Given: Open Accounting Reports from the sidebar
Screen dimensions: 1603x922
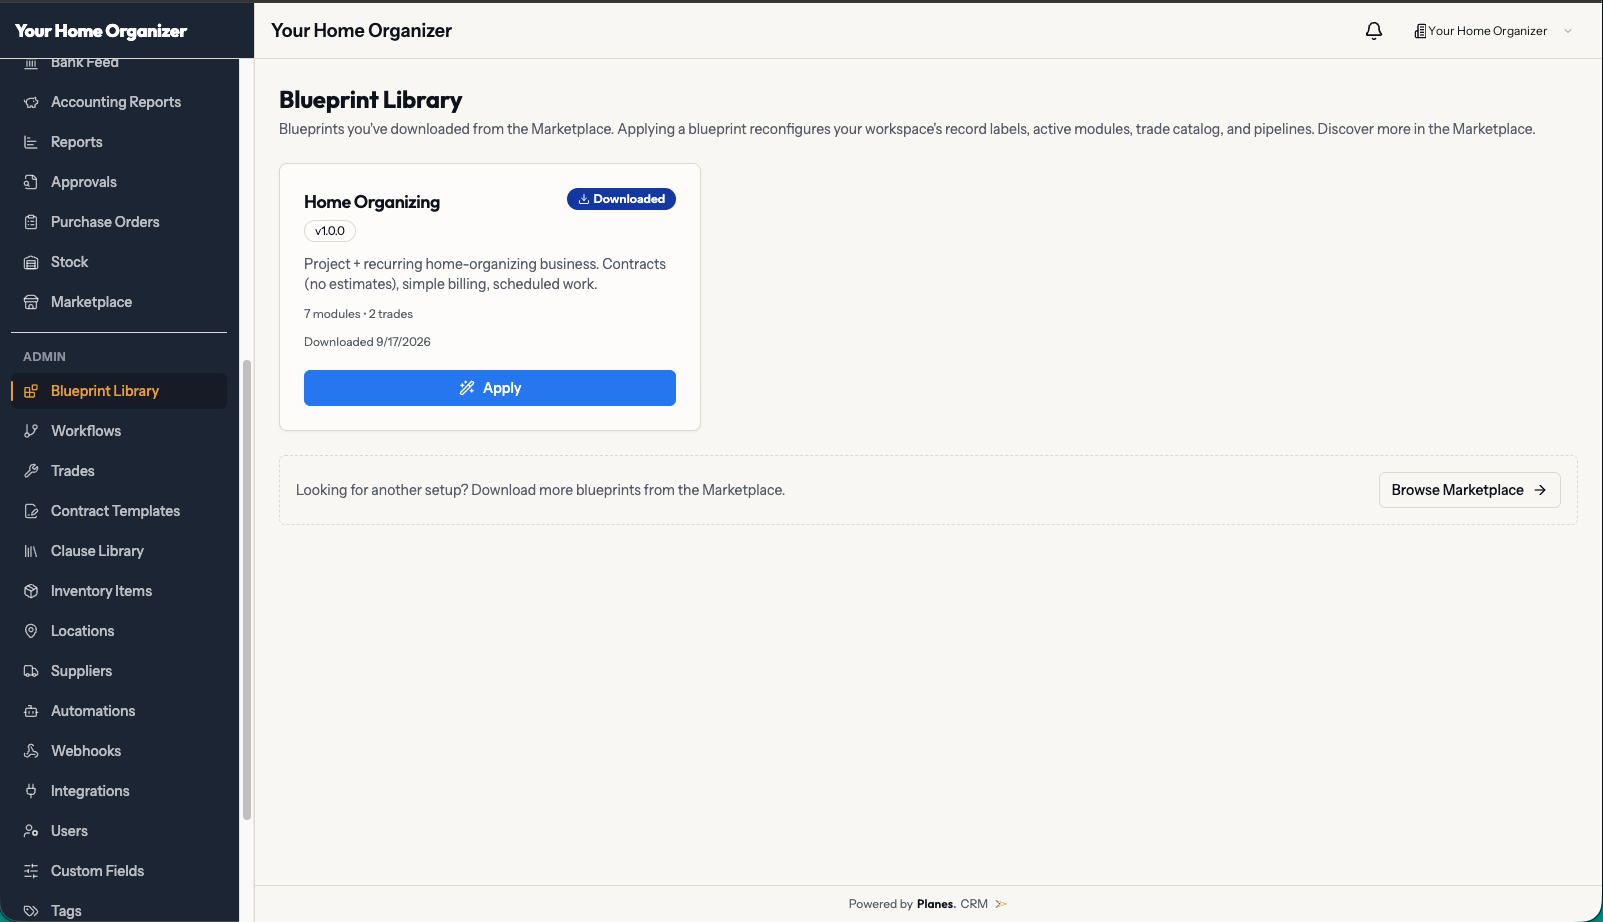Looking at the screenshot, I should click(x=119, y=102).
